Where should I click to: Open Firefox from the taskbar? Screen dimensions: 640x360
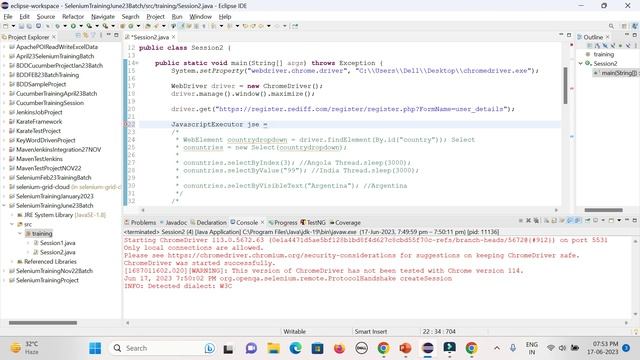[x=339, y=348]
